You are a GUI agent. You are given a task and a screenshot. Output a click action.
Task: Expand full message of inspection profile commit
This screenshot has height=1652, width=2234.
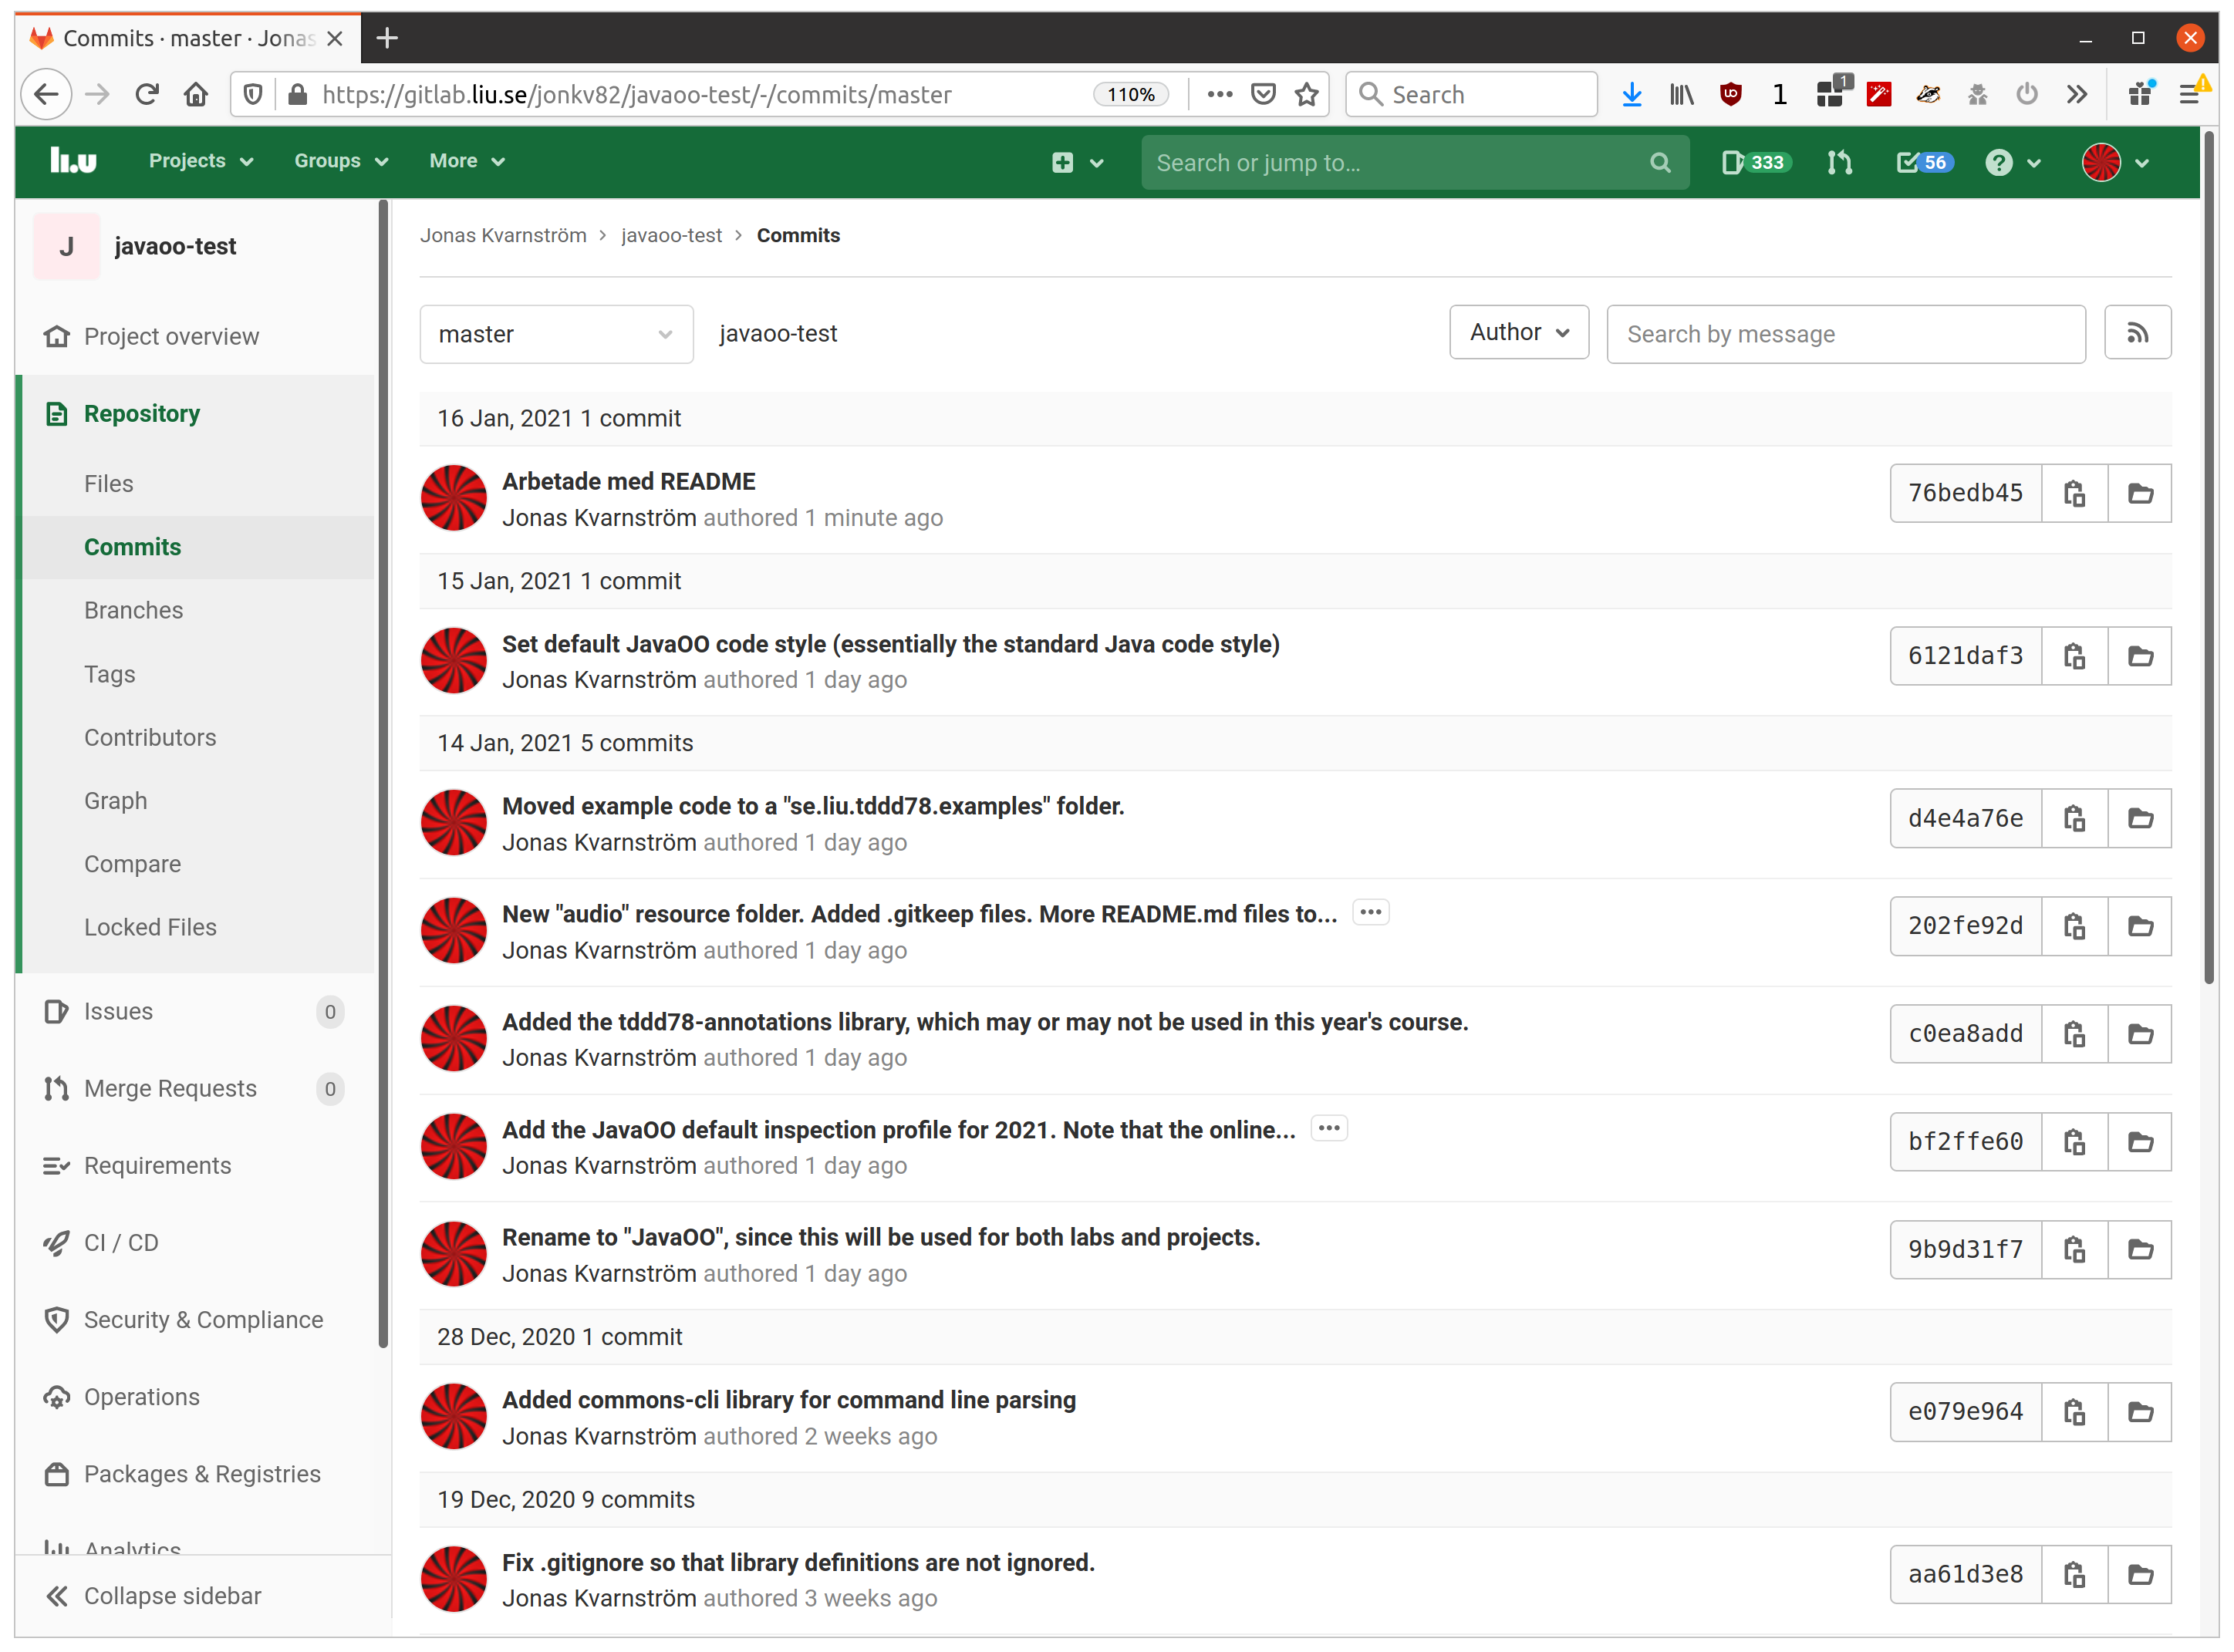pos(1328,1128)
